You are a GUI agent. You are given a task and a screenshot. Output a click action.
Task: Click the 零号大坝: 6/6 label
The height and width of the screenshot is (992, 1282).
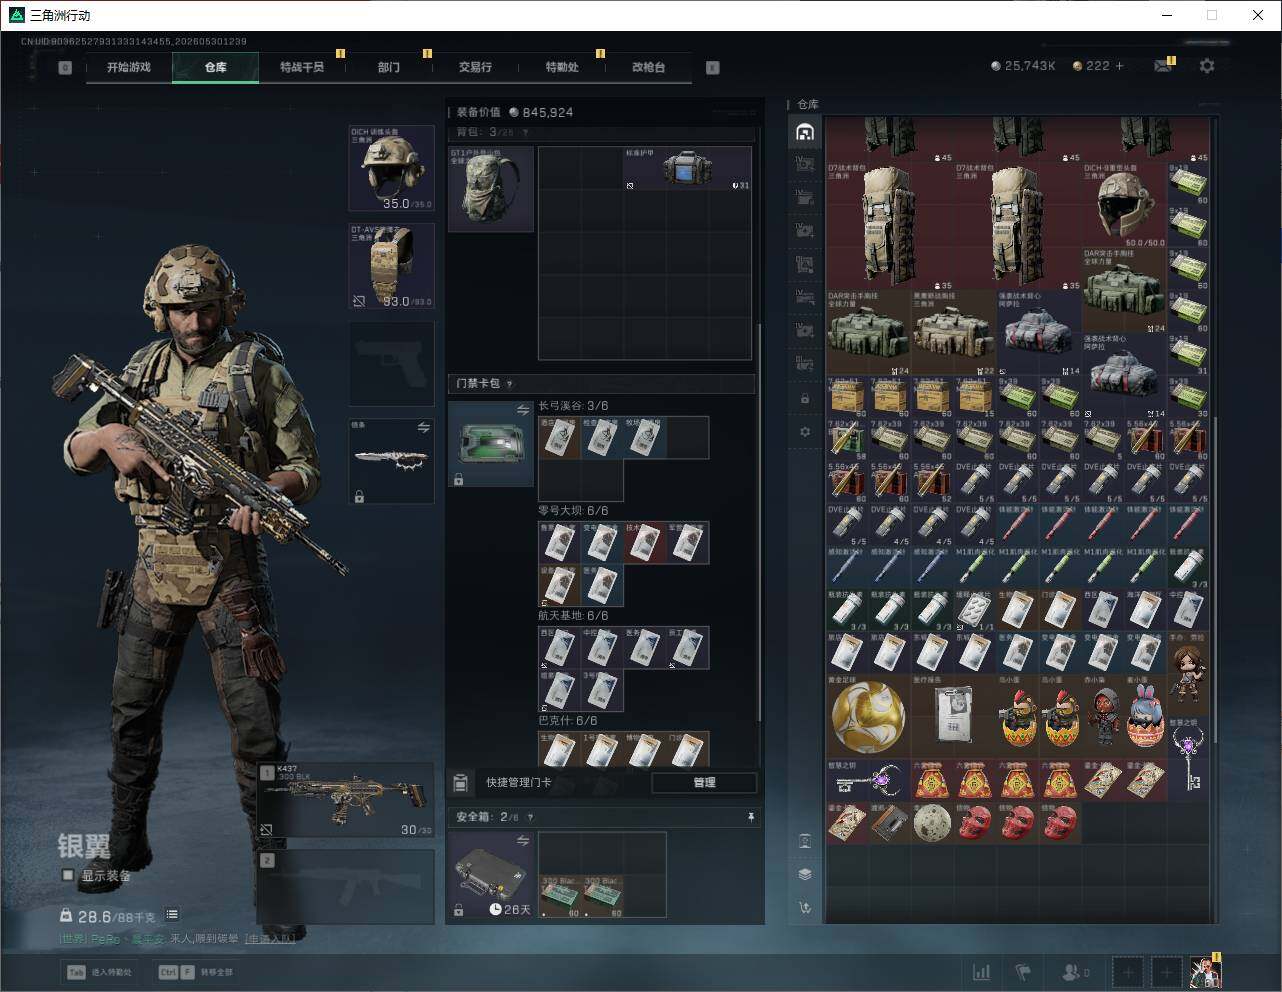point(573,511)
